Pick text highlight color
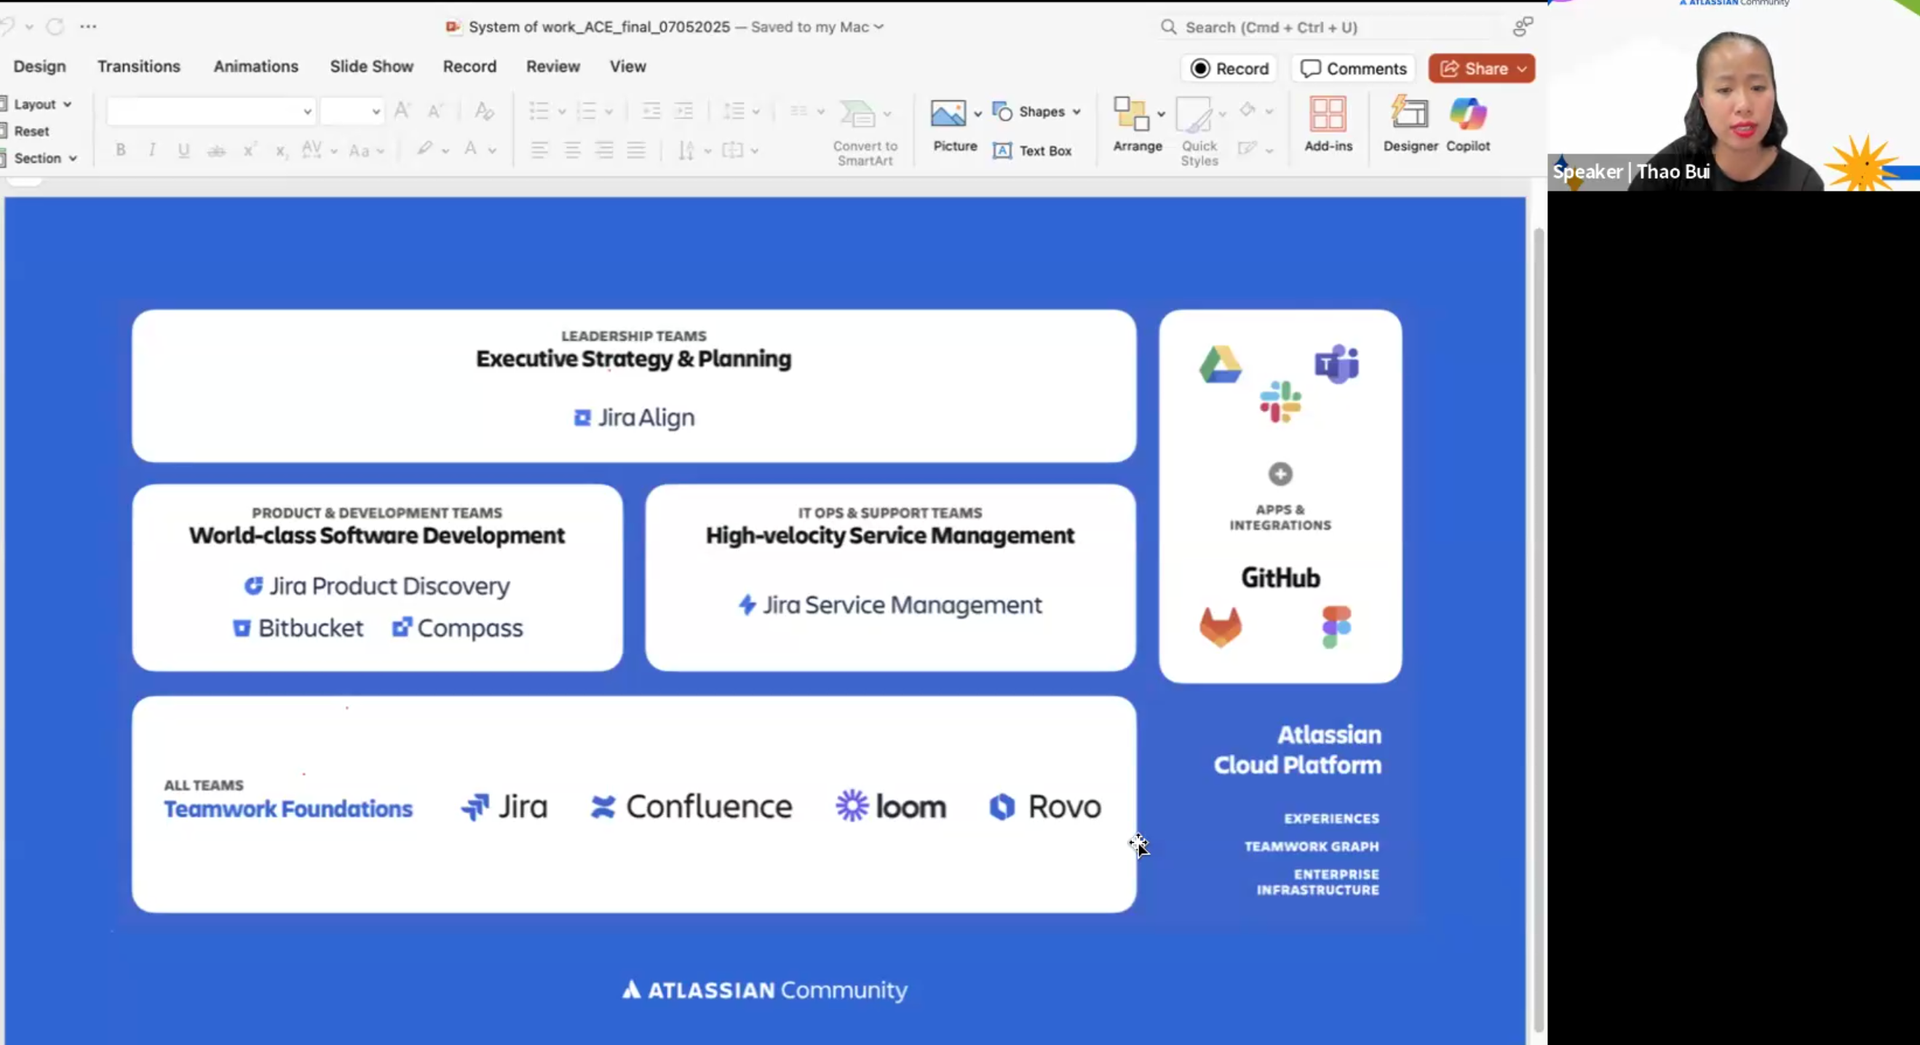 [x=424, y=149]
